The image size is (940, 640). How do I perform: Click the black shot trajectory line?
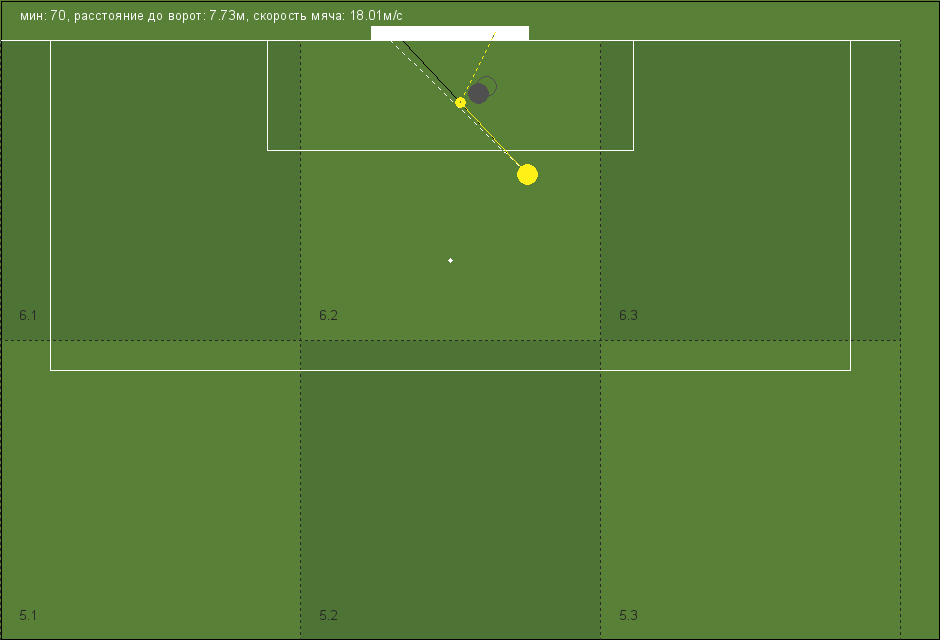click(431, 71)
